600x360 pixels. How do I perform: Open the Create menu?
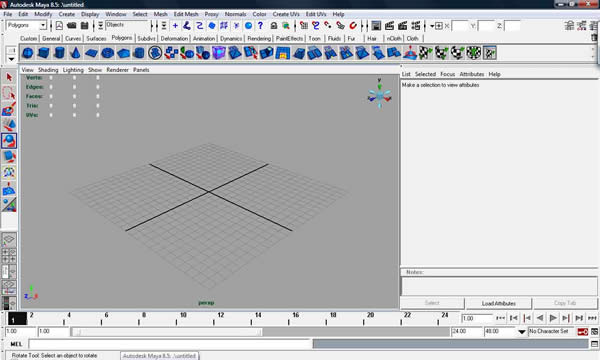tap(67, 14)
